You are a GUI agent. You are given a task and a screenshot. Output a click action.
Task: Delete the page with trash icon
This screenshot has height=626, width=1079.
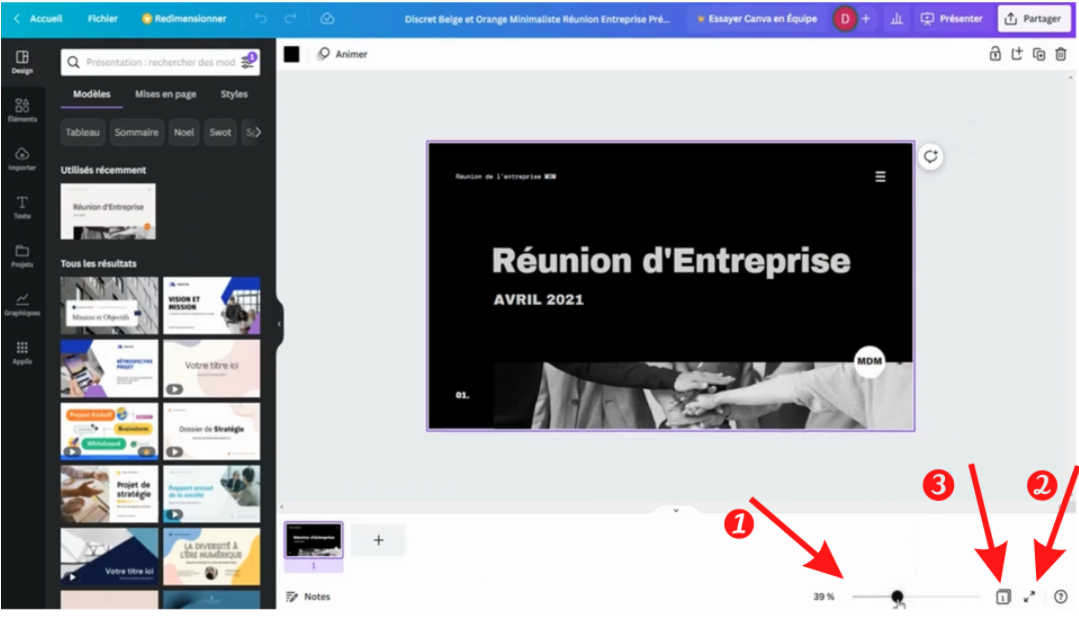[1061, 55]
